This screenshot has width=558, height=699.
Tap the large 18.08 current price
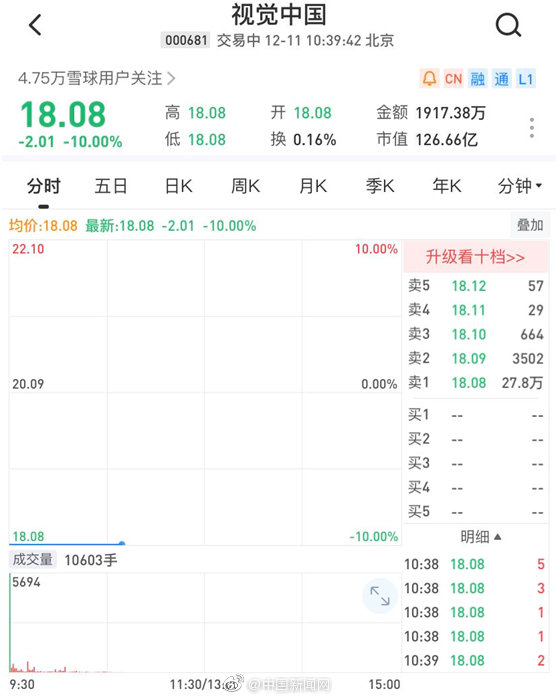click(63, 115)
